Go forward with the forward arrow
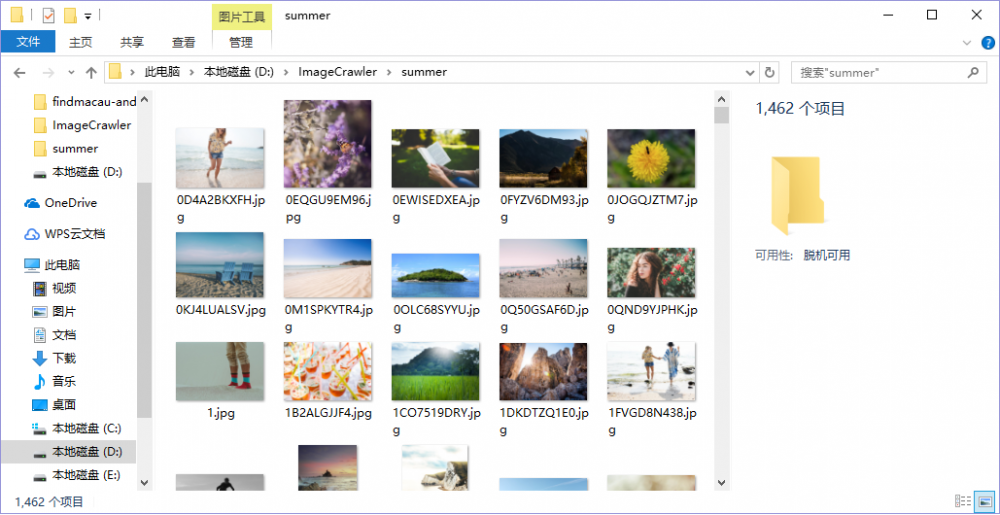The image size is (1000, 515). (48, 73)
